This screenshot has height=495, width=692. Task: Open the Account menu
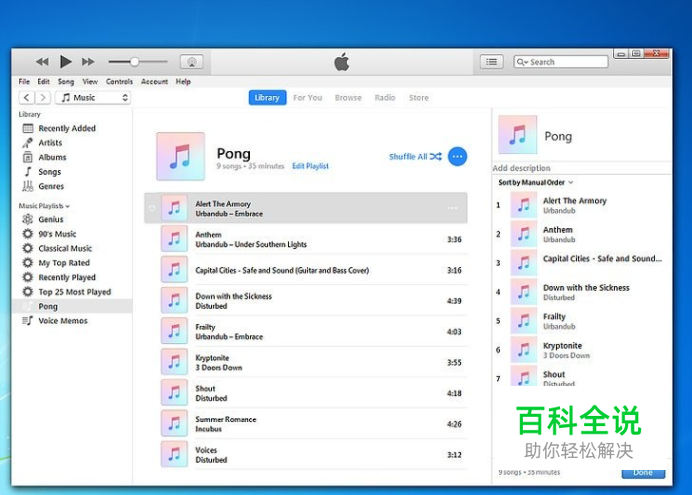tap(154, 82)
